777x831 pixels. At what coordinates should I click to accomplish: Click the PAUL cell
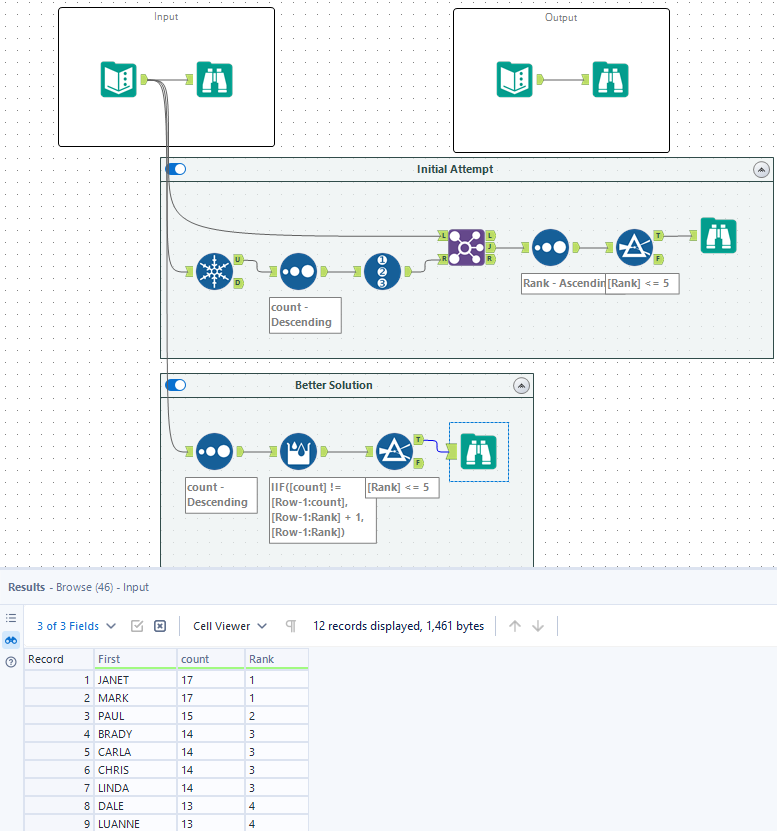[135, 715]
